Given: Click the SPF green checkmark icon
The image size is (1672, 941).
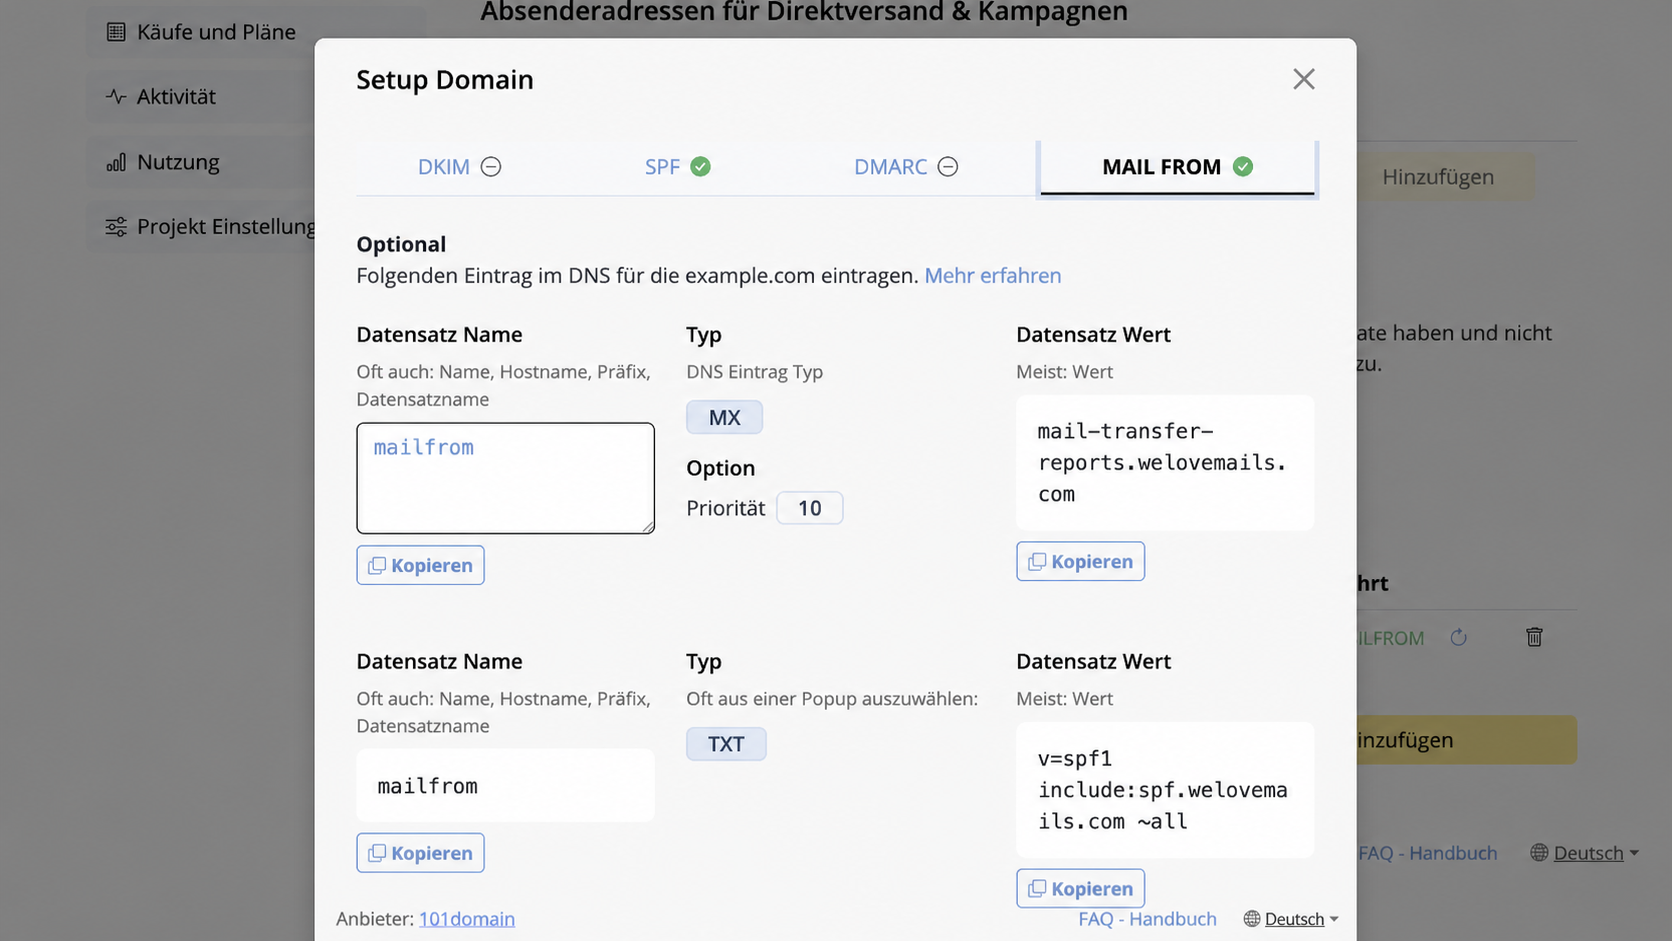Looking at the screenshot, I should [x=701, y=167].
